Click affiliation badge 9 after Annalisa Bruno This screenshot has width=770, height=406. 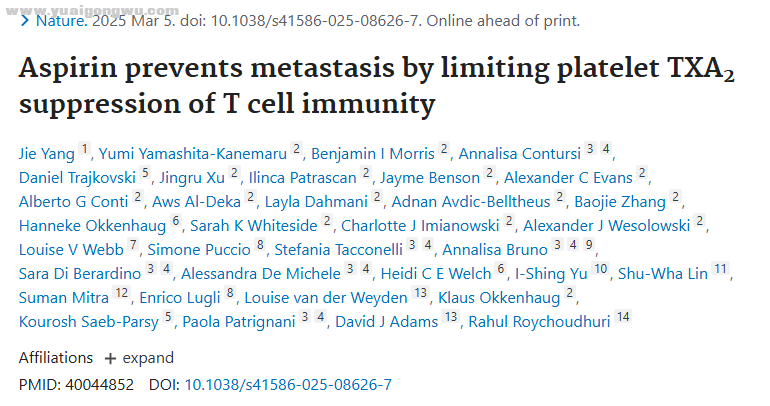click(x=589, y=245)
